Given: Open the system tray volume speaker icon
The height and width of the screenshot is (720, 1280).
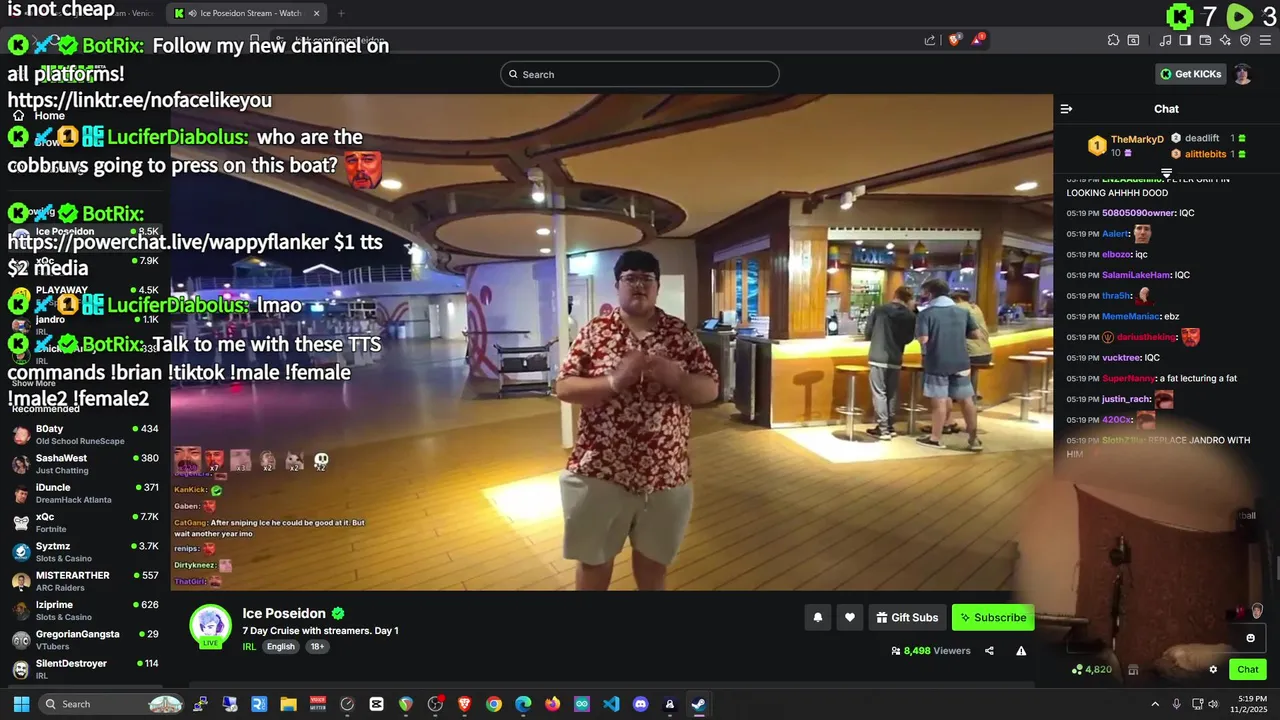Looking at the screenshot, I should click(1213, 704).
